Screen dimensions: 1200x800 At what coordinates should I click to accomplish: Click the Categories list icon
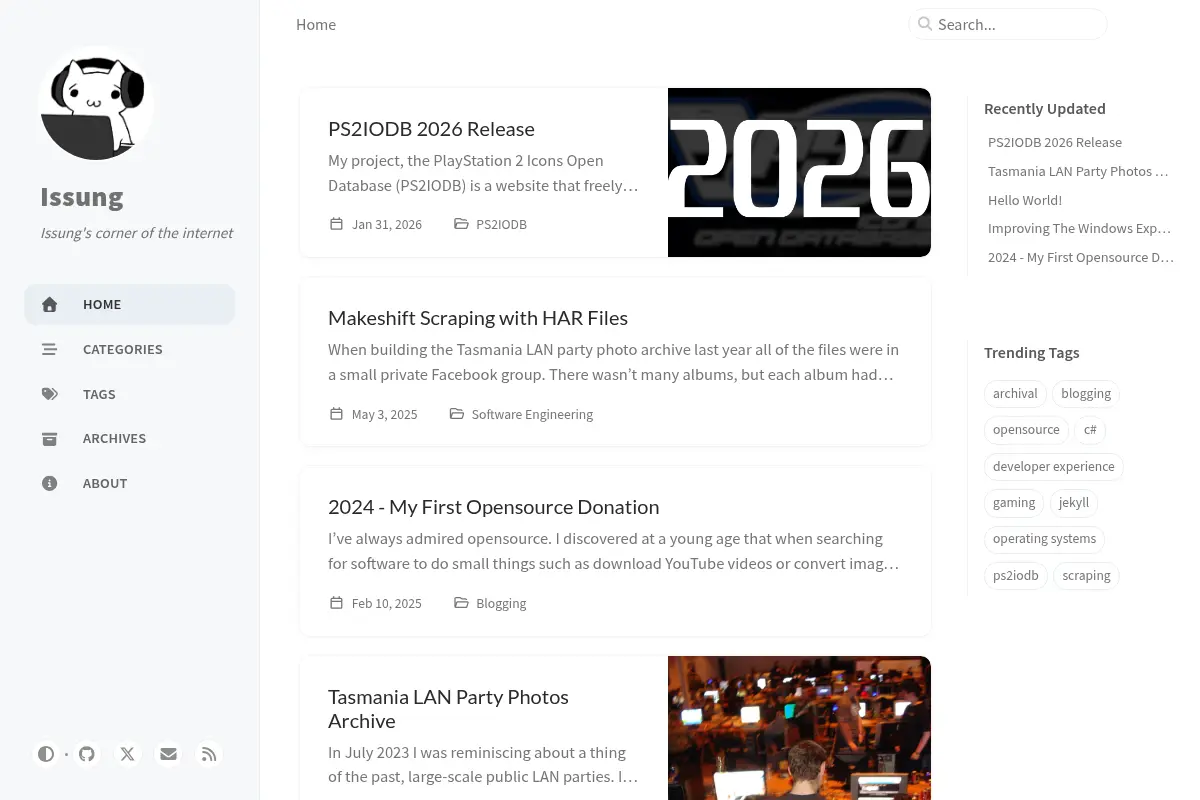tap(50, 350)
